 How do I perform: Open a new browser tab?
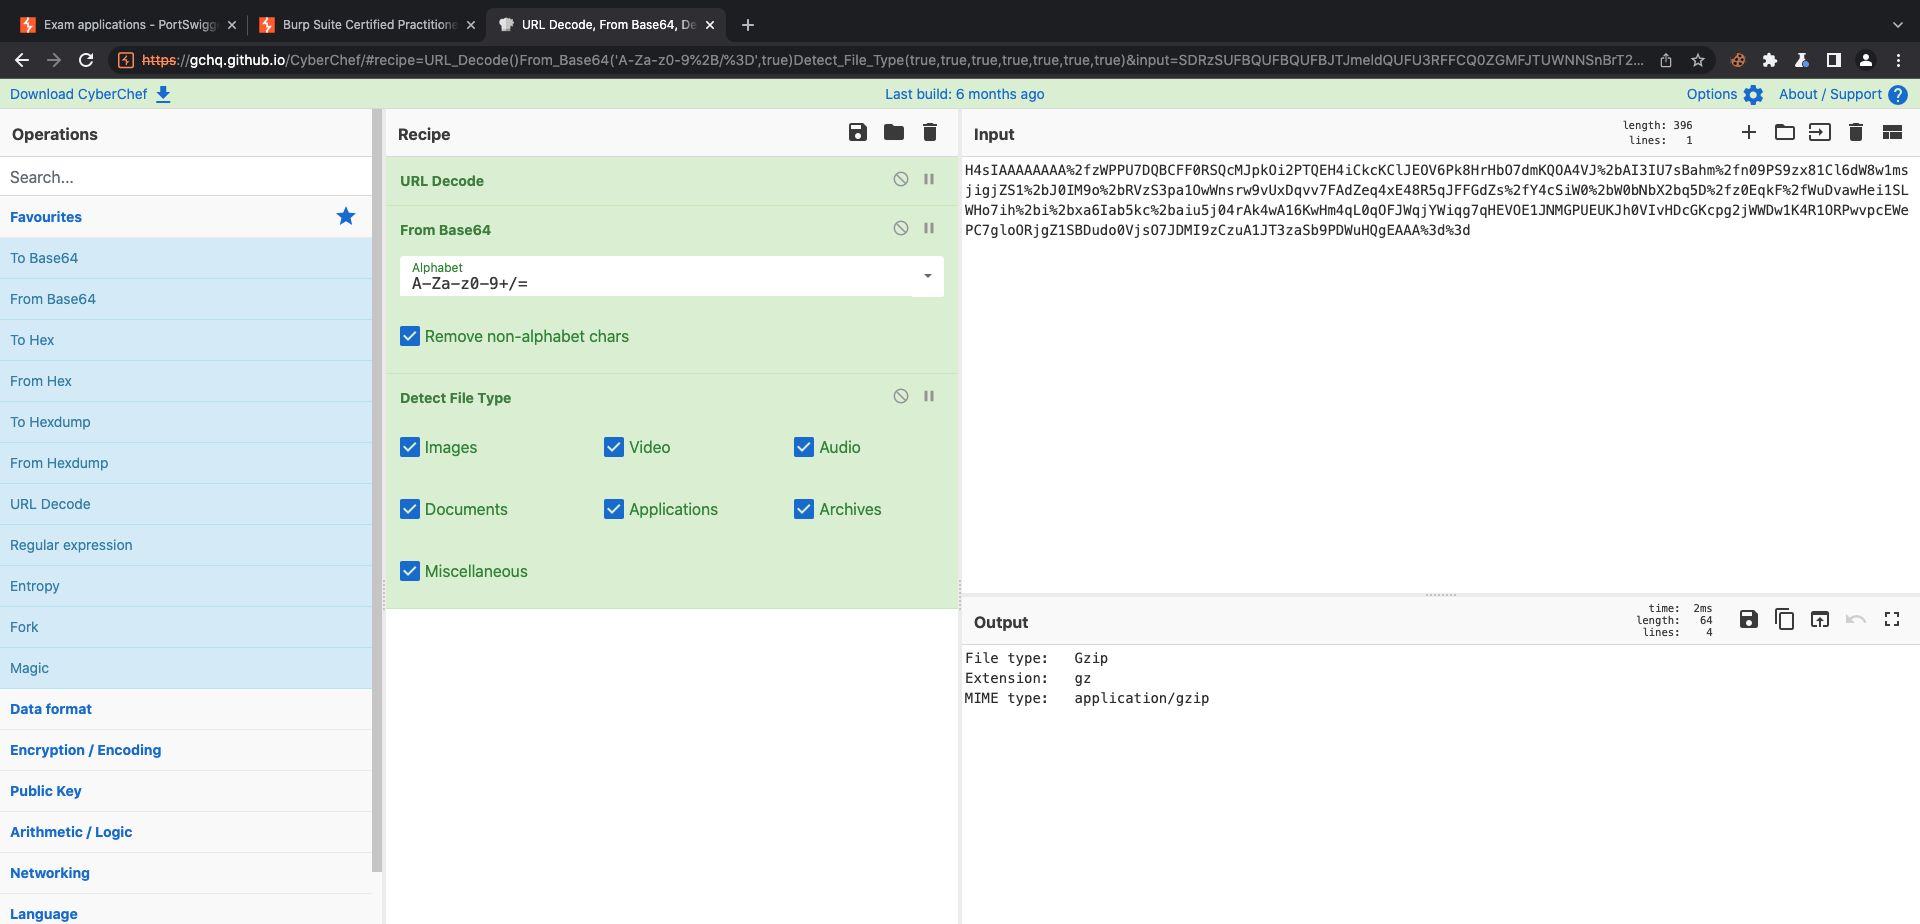748,25
